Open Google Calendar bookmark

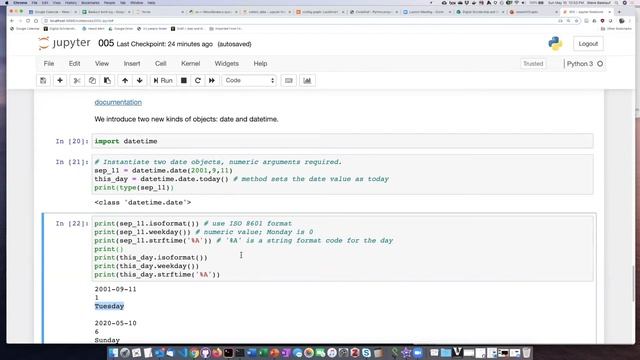[25, 29]
